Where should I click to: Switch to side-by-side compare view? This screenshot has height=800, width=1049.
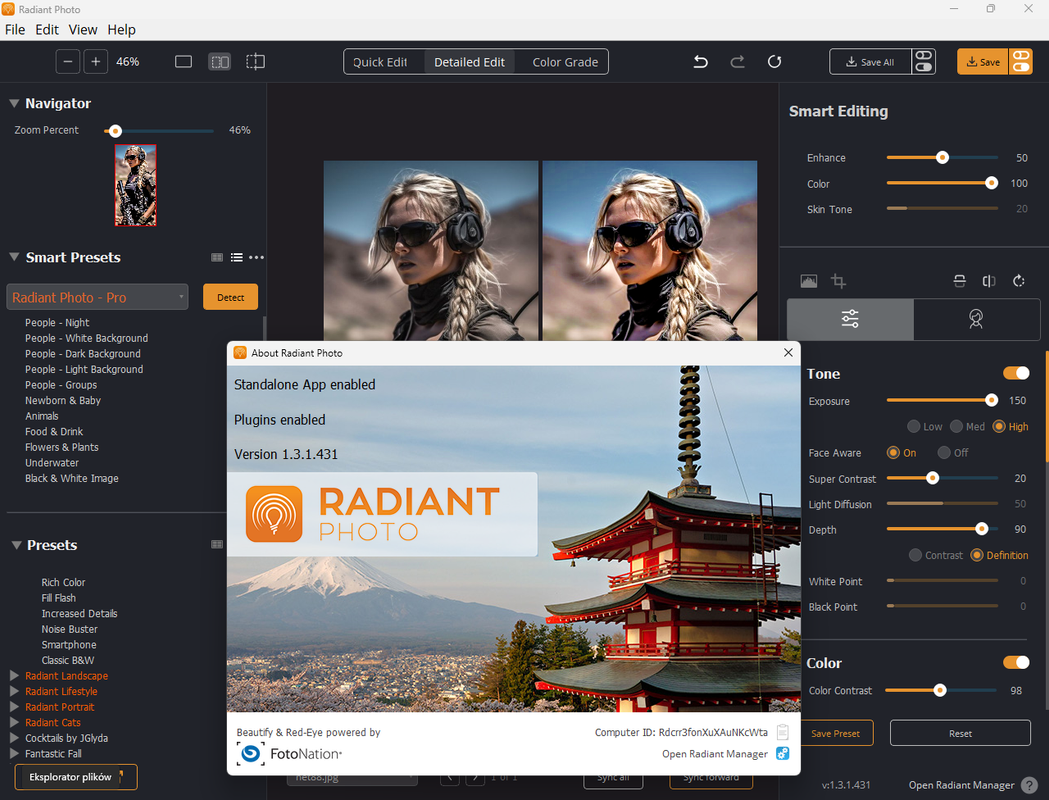(219, 62)
